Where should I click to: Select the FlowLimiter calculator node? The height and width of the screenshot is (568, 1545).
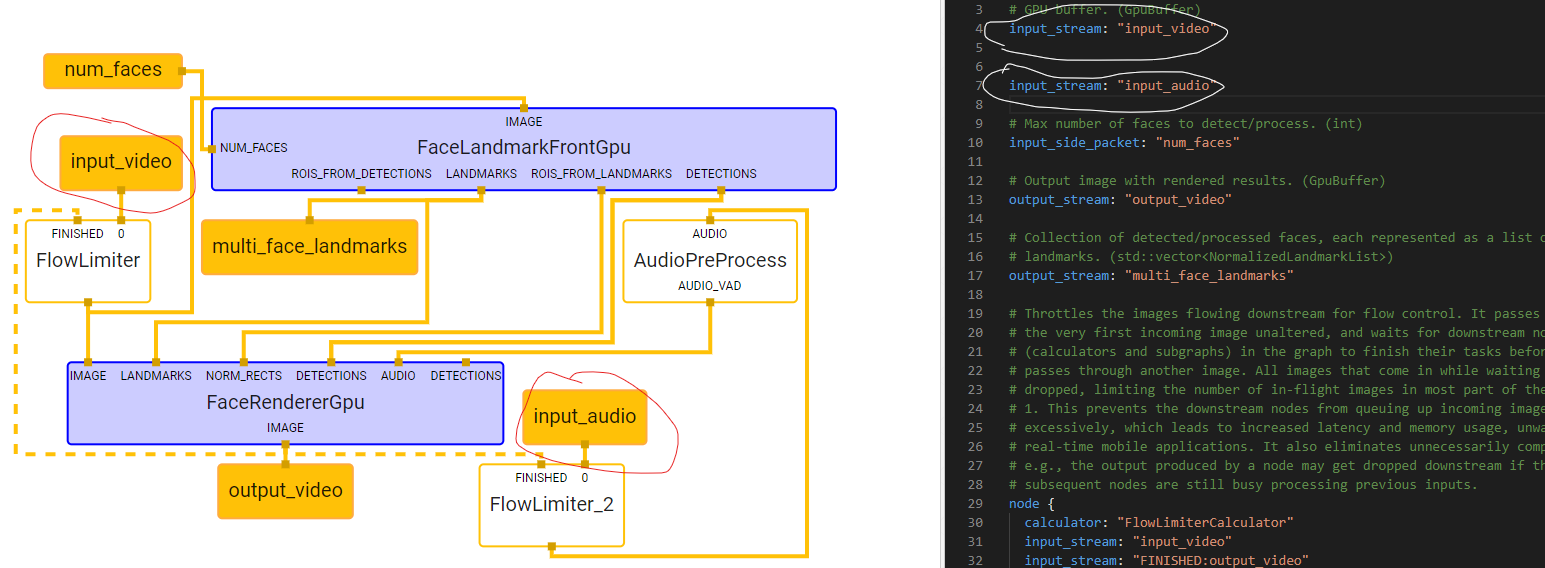[88, 261]
